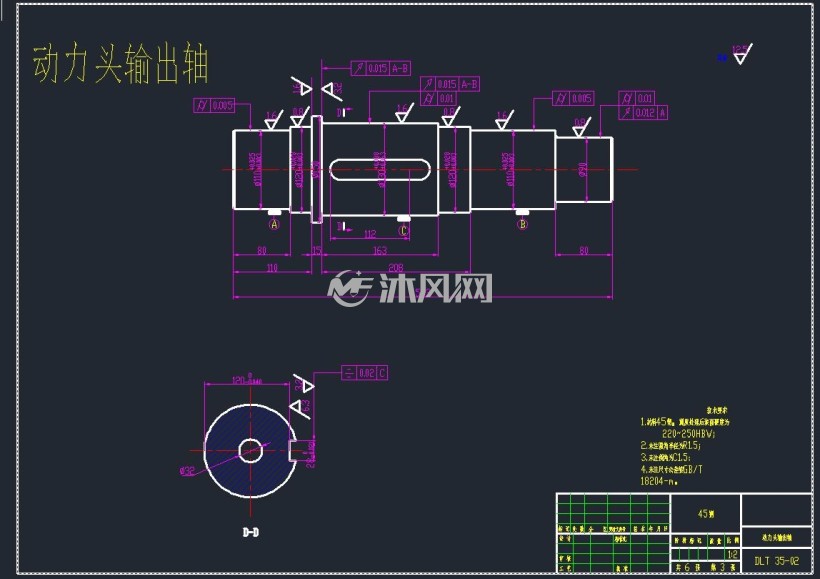Pick the hatched D-D cross-section area
Image resolution: width=820 pixels, height=579 pixels.
tap(250, 450)
